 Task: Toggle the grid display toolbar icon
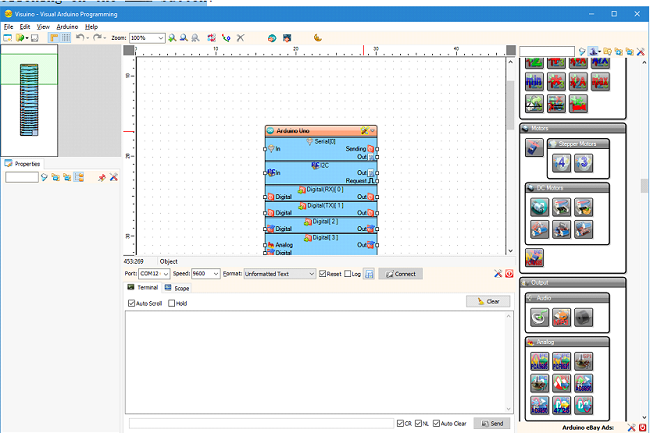[65, 38]
